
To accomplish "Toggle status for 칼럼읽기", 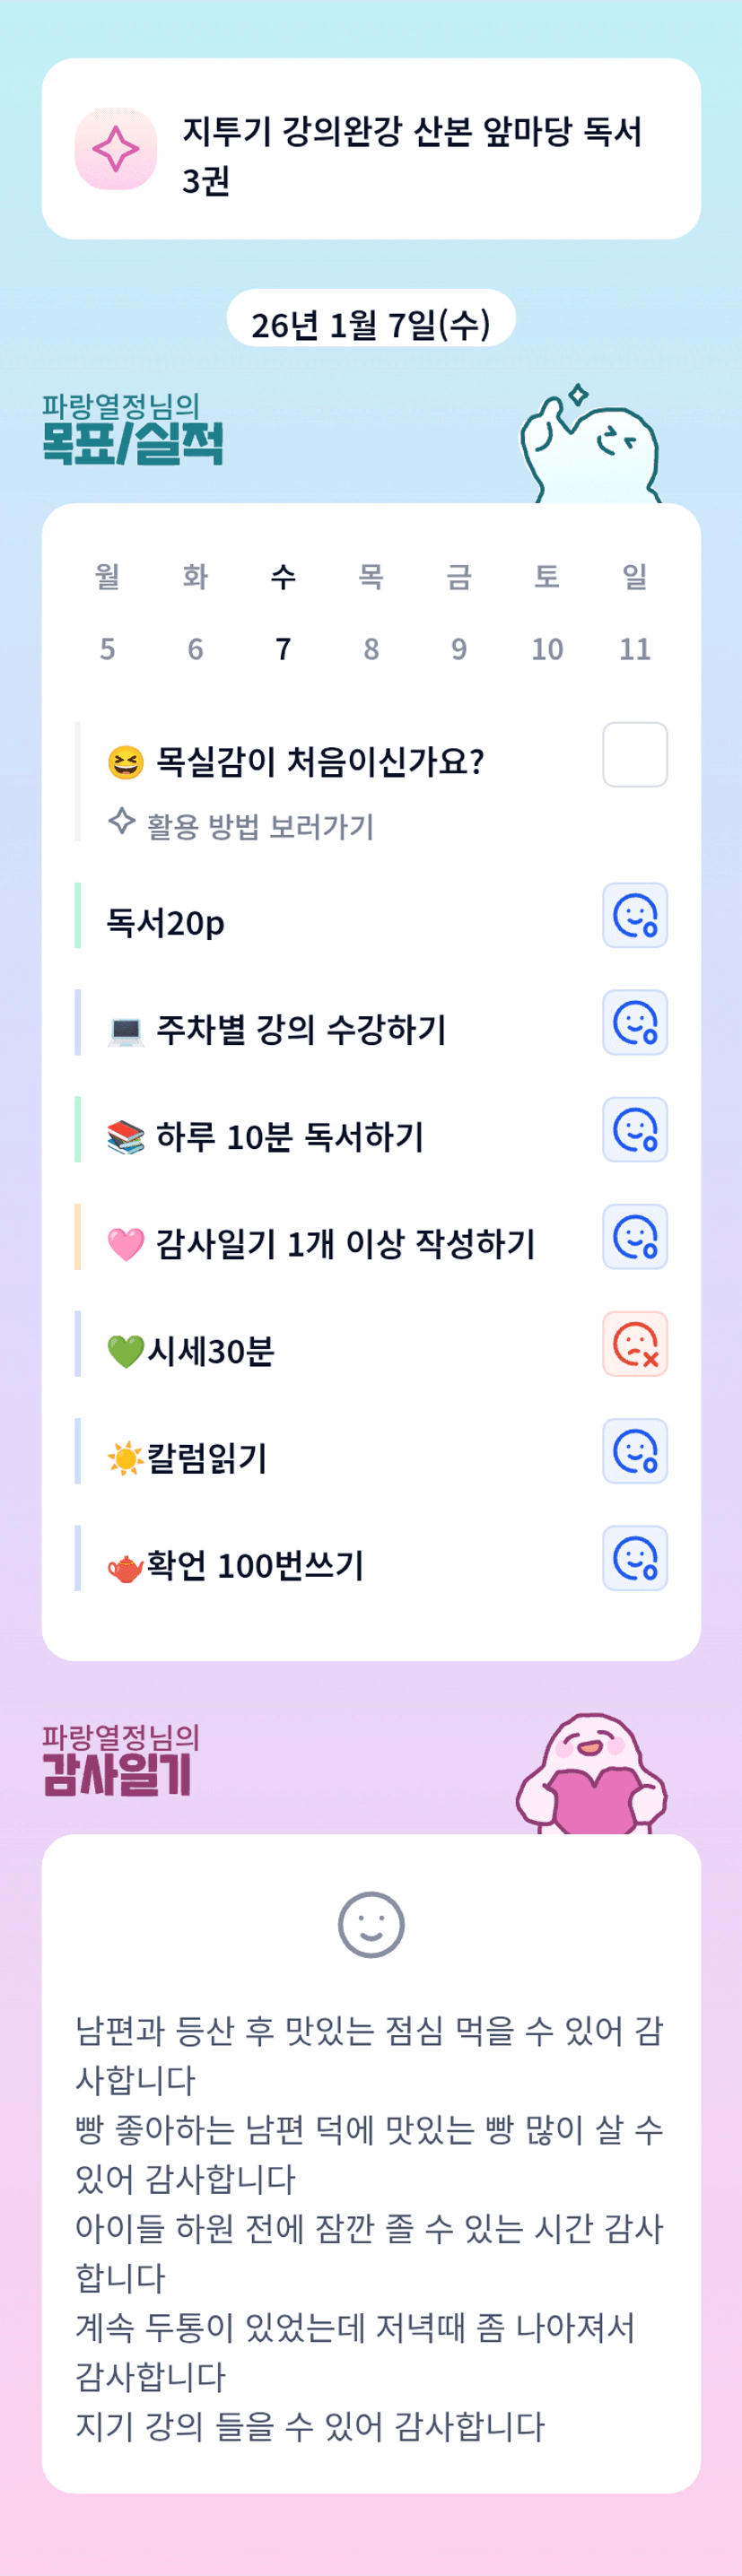I will 635,1451.
